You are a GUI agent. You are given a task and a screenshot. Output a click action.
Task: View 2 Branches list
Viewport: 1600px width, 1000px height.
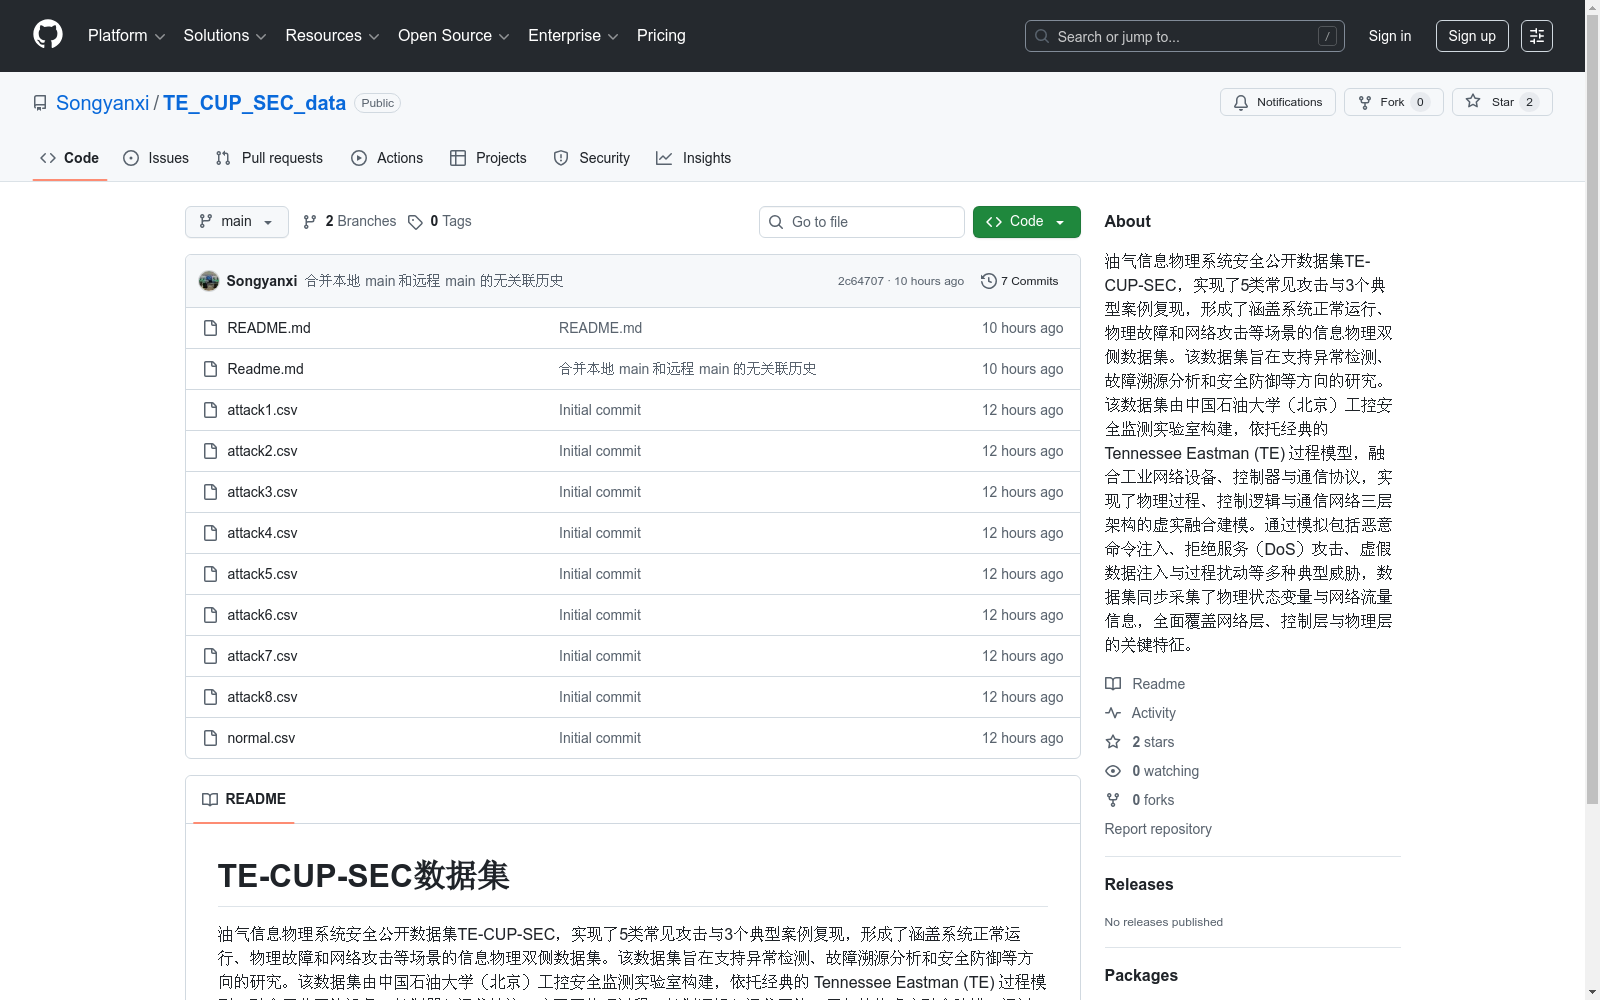(350, 222)
